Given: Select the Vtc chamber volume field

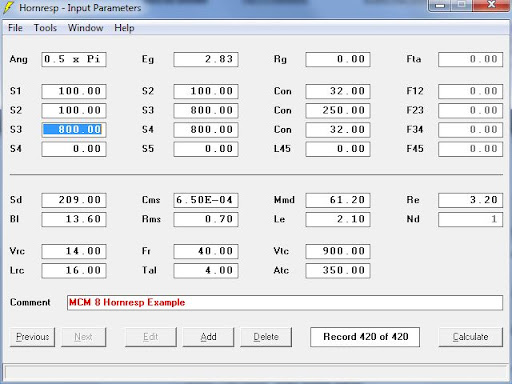Looking at the screenshot, I should [x=338, y=251].
